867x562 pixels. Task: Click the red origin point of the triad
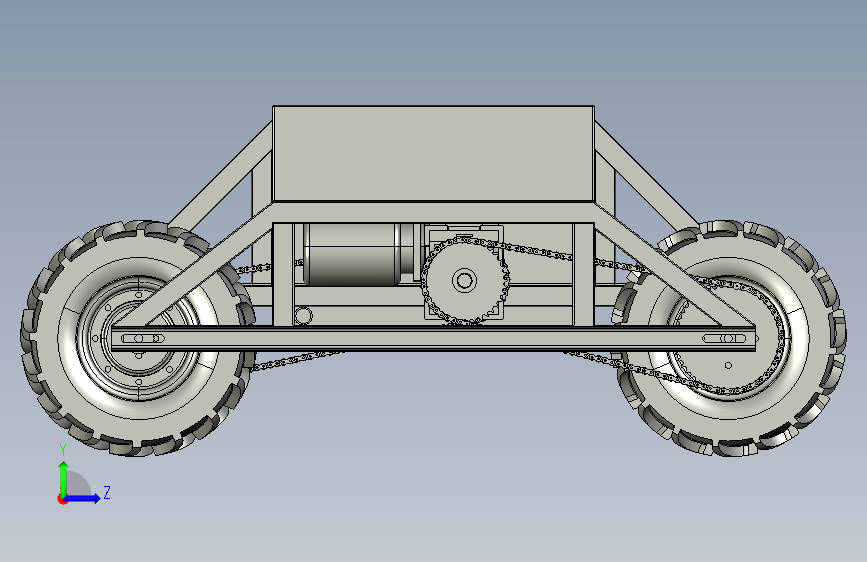(x=62, y=499)
